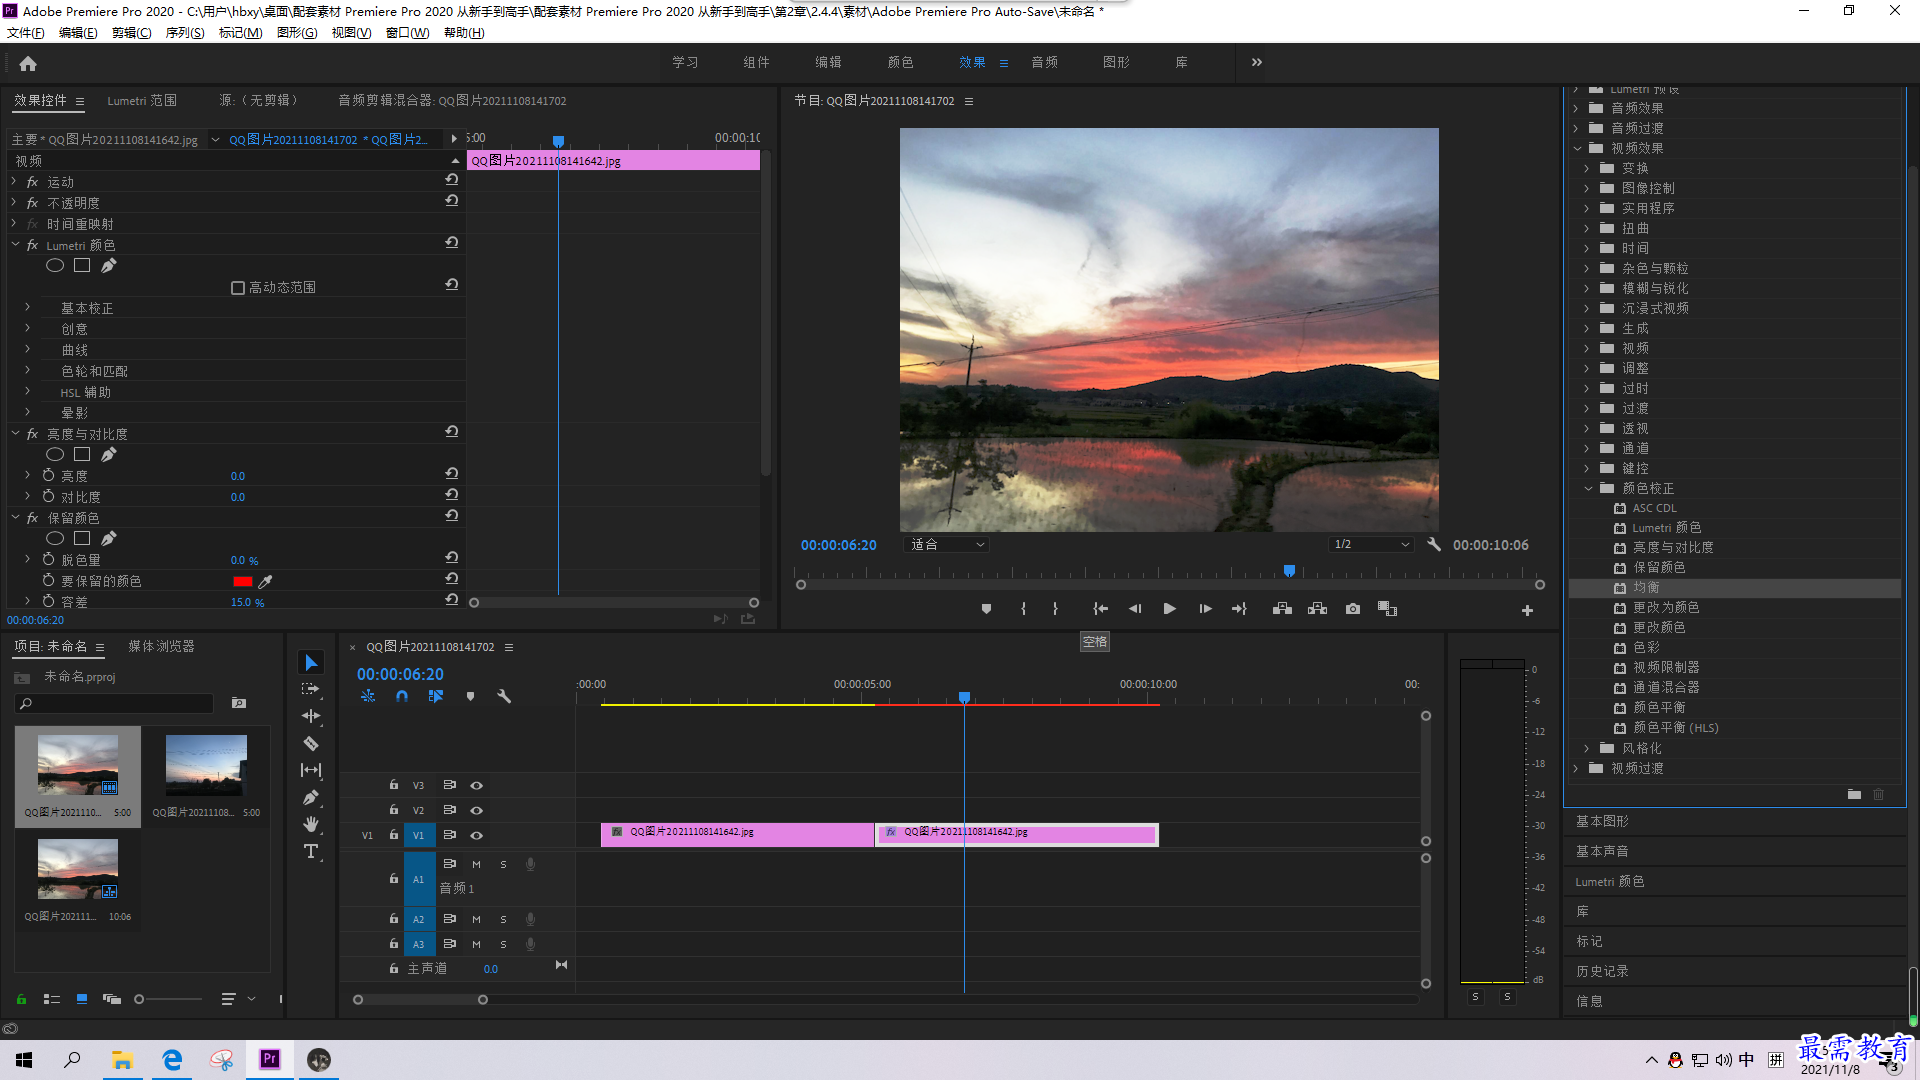Create ellipse mask under Lumetri 颜色
1920x1080 pixels.
pyautogui.click(x=55, y=265)
